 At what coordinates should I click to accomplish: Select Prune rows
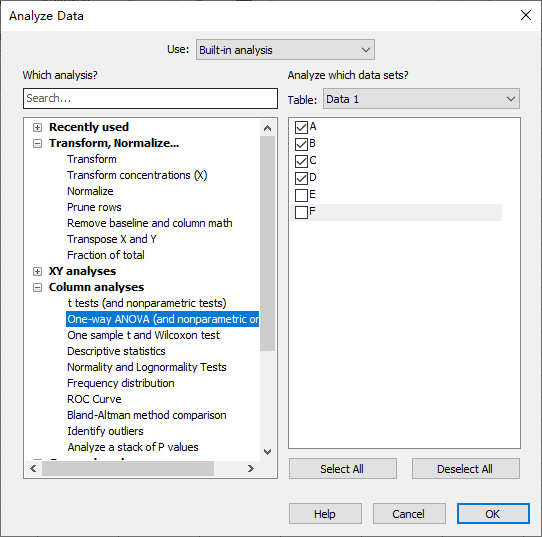click(94, 207)
